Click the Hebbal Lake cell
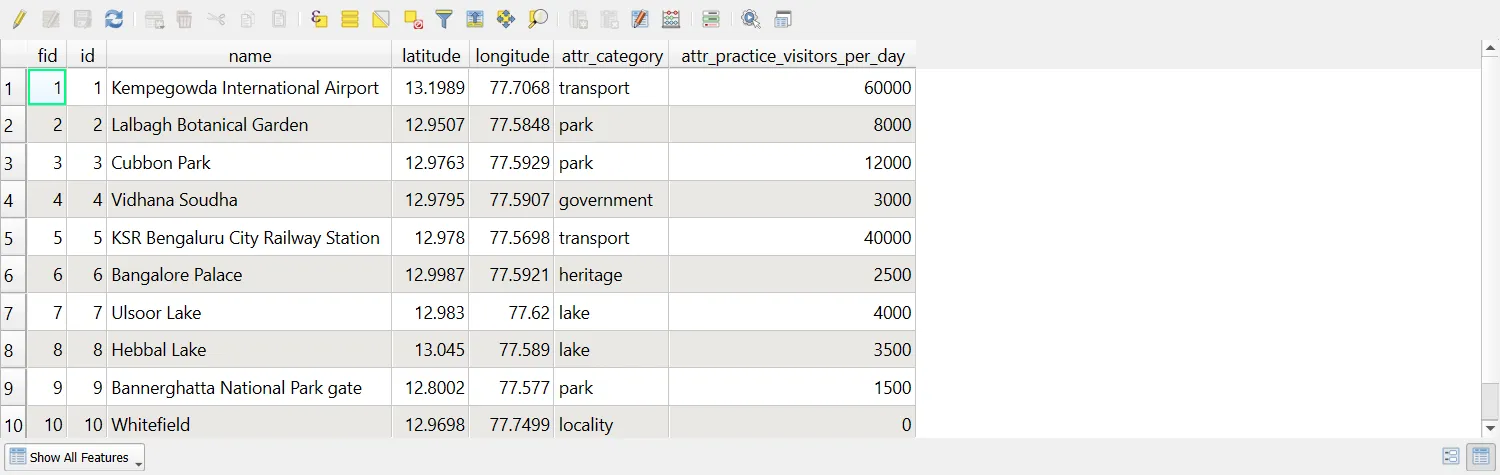This screenshot has height=475, width=1500. coord(249,350)
